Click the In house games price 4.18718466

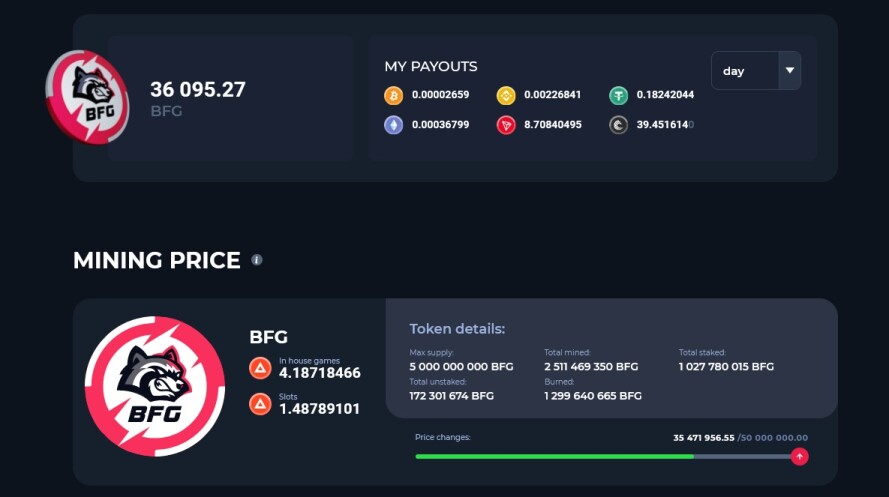320,373
